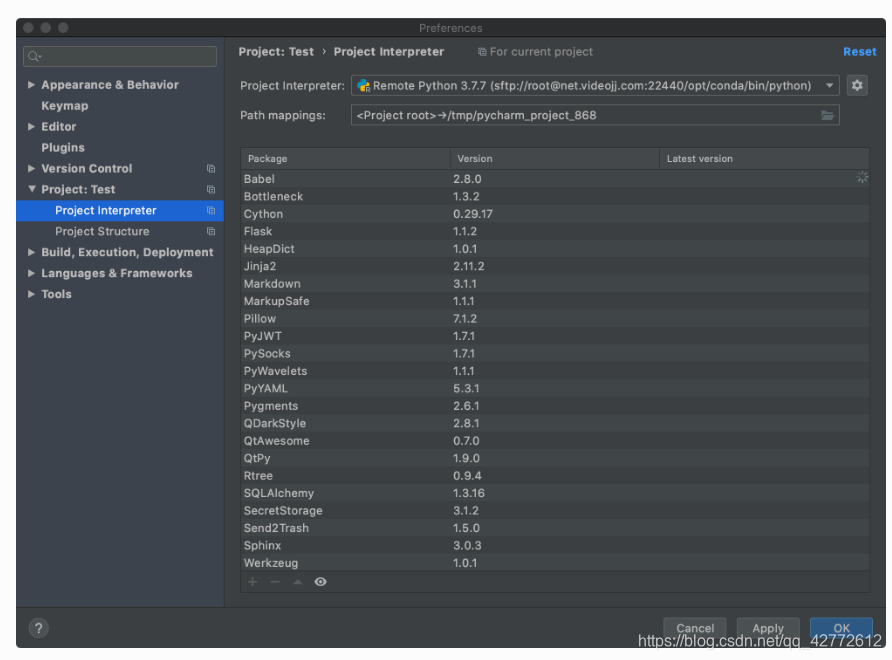Viewport: 892px width, 660px height.
Task: Select Project Interpreter tree item
Action: pyautogui.click(x=120, y=211)
